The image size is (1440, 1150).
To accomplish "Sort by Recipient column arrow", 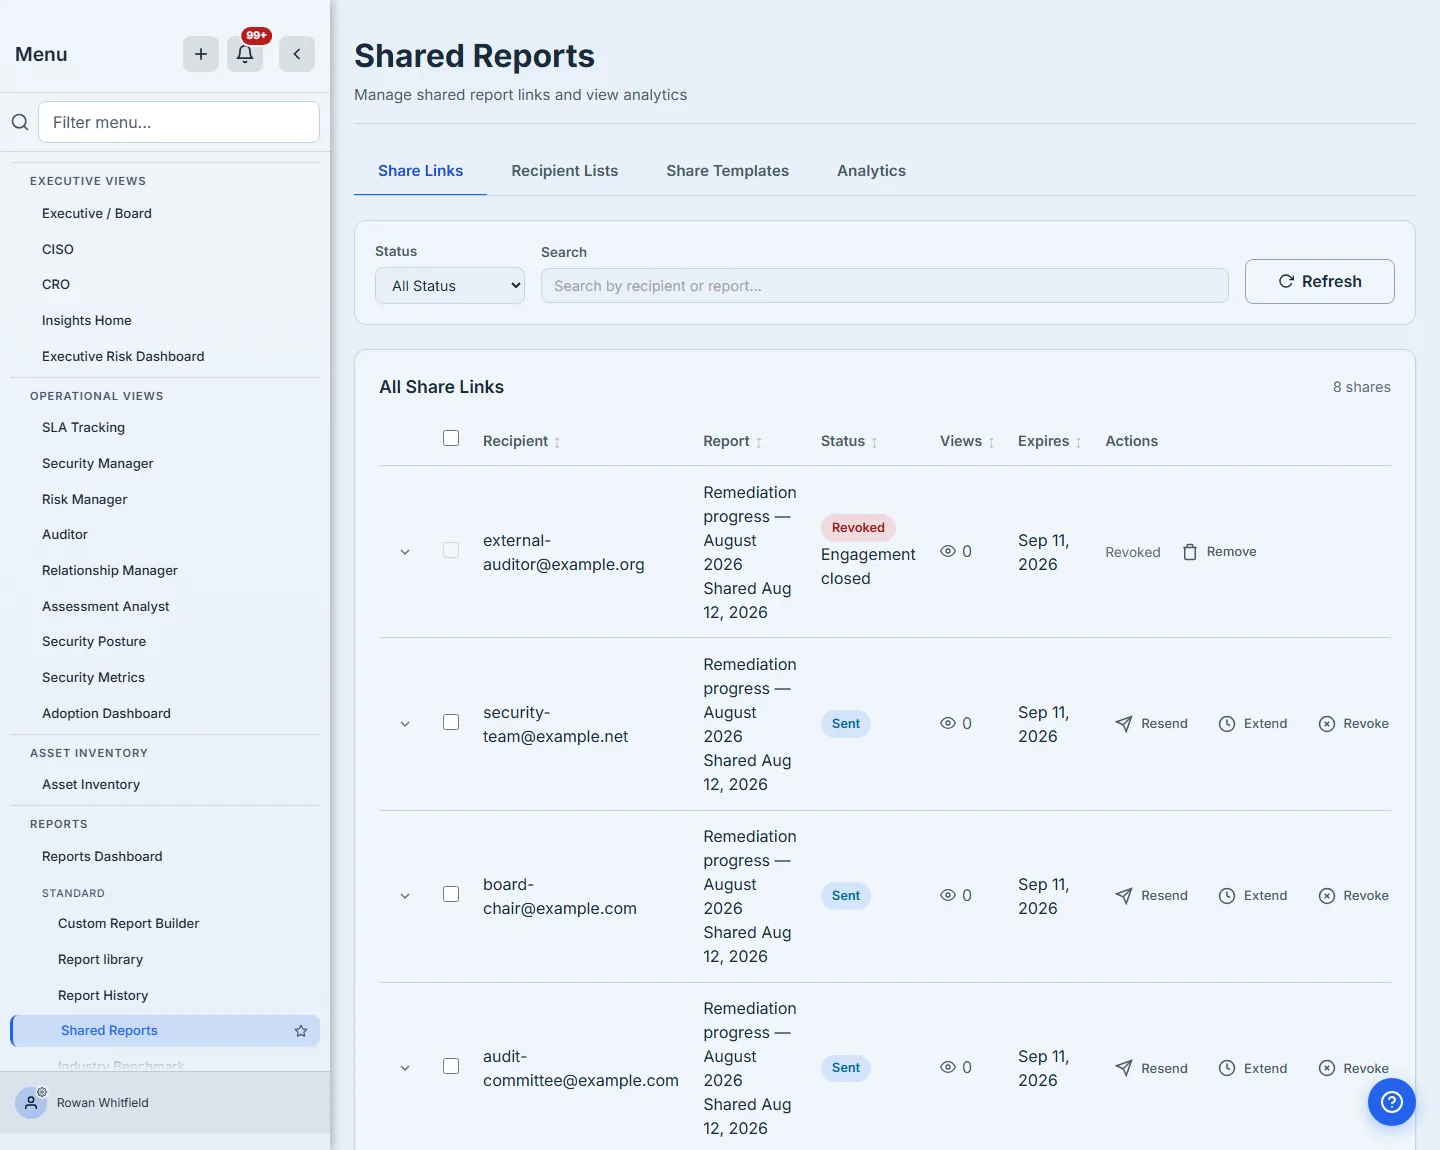I will tap(557, 442).
